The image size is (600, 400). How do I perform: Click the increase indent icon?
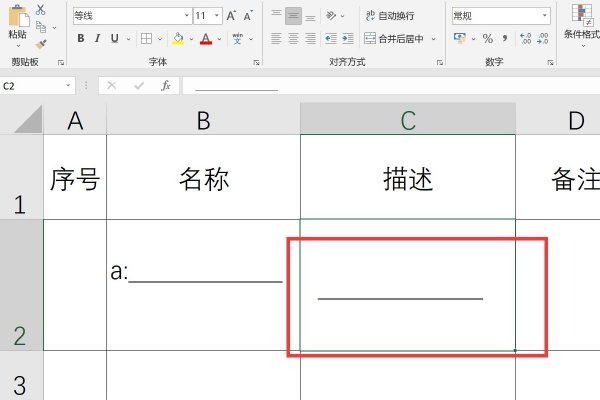[348, 38]
